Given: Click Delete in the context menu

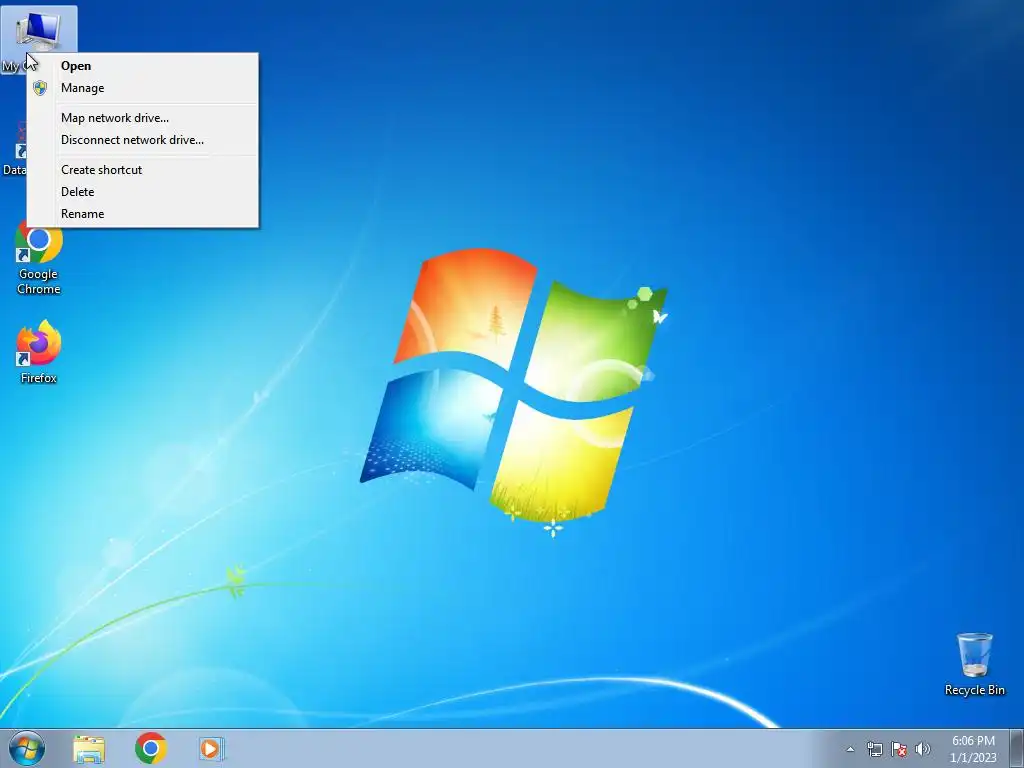Looking at the screenshot, I should [142, 192].
